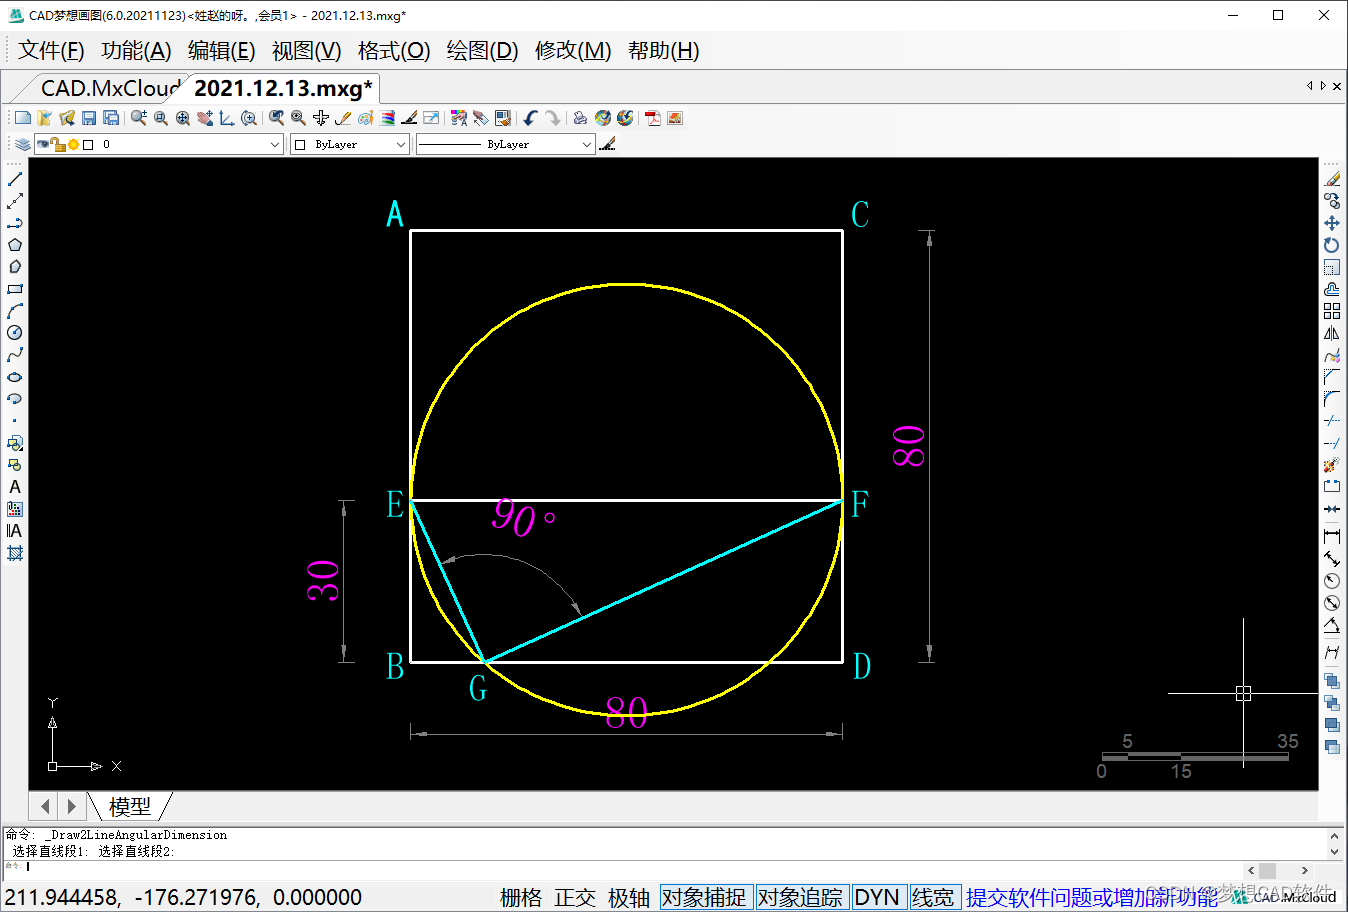Viewport: 1348px width, 912px height.
Task: Toggle 对象捕捉 object snap
Action: pyautogui.click(x=704, y=897)
